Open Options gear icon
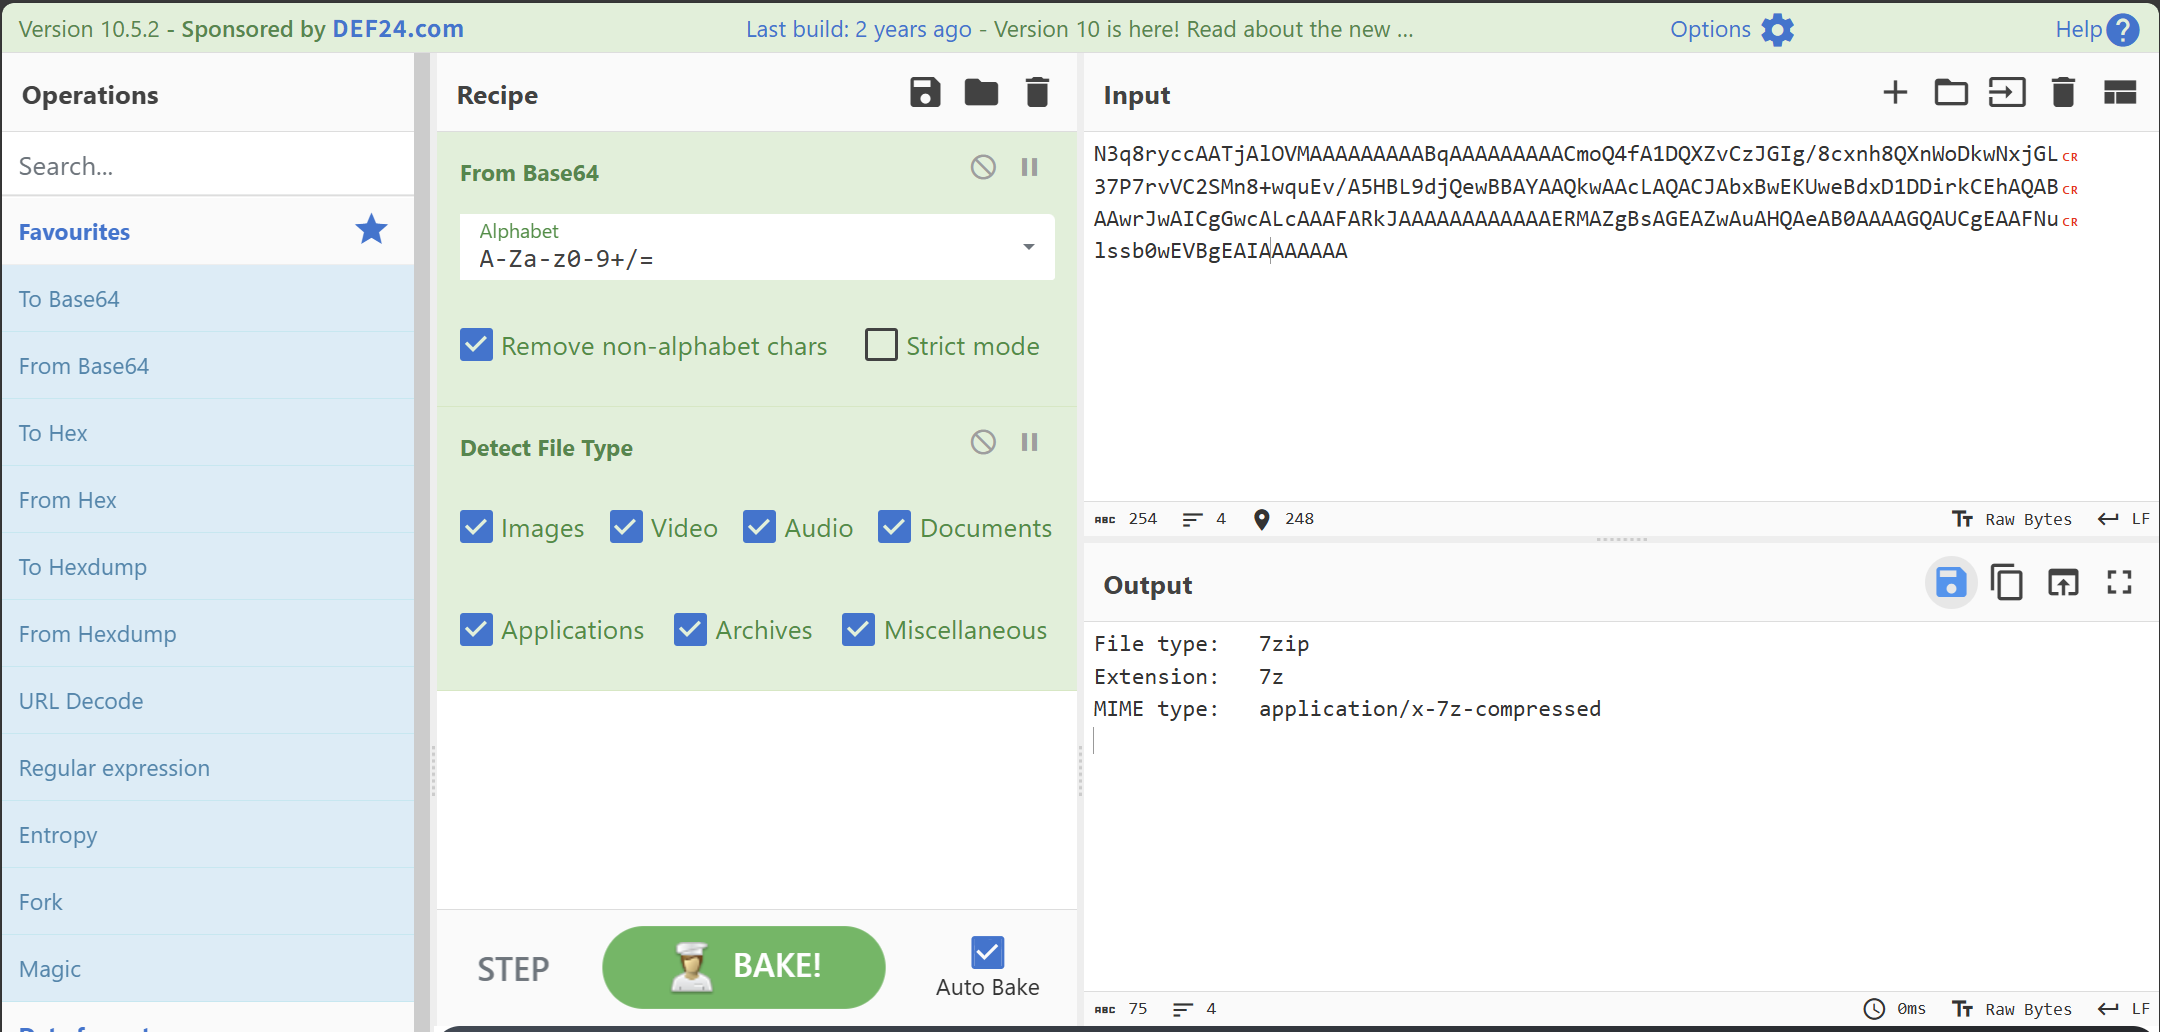Viewport: 2160px width, 1032px height. coord(1777,30)
